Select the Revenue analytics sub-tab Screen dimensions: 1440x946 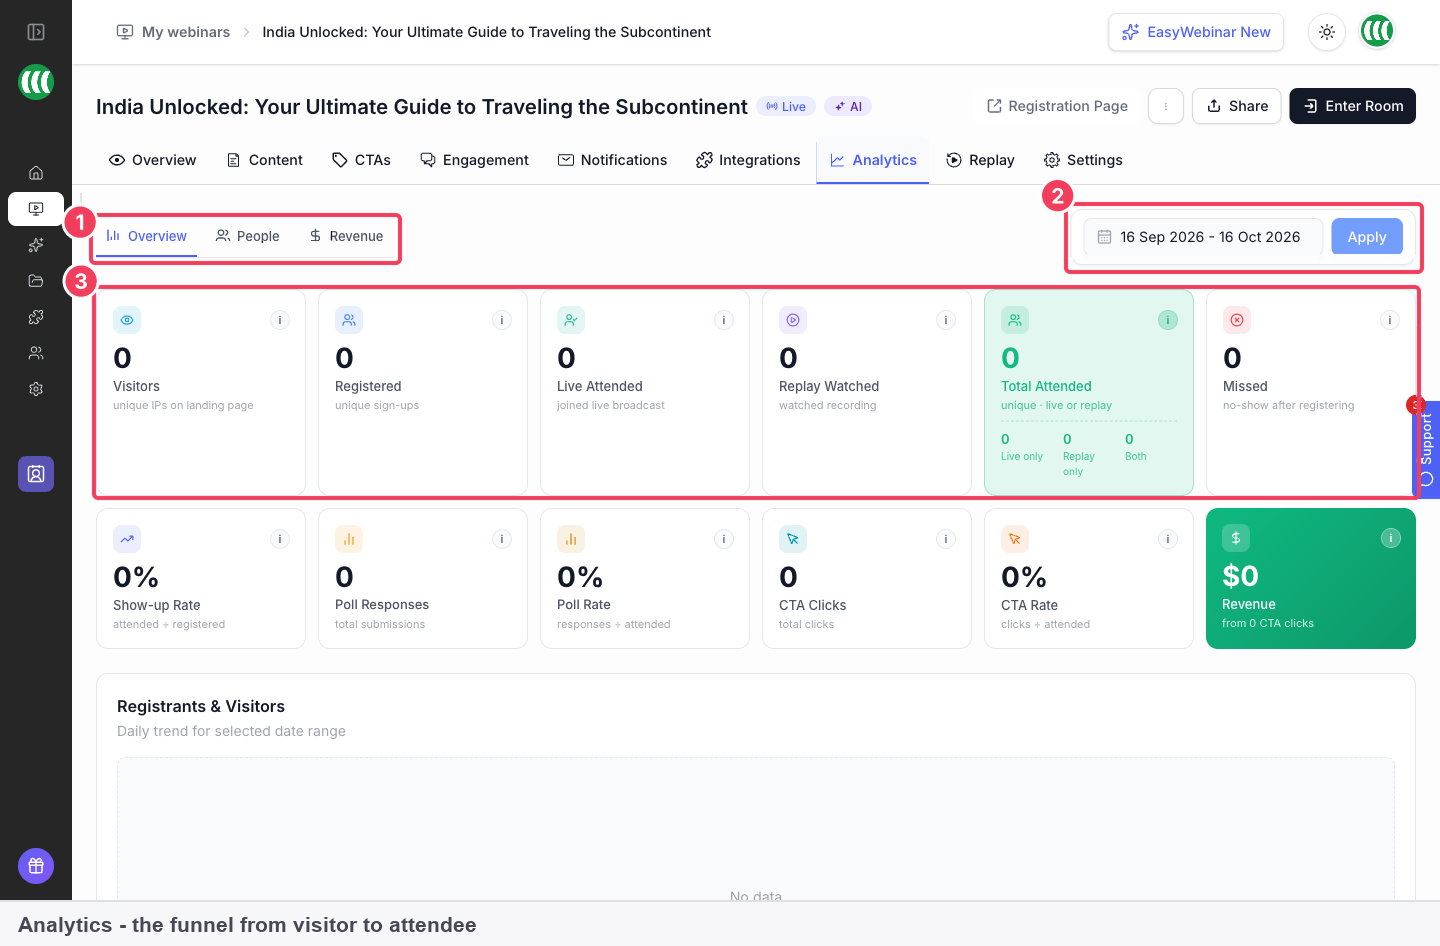(346, 236)
